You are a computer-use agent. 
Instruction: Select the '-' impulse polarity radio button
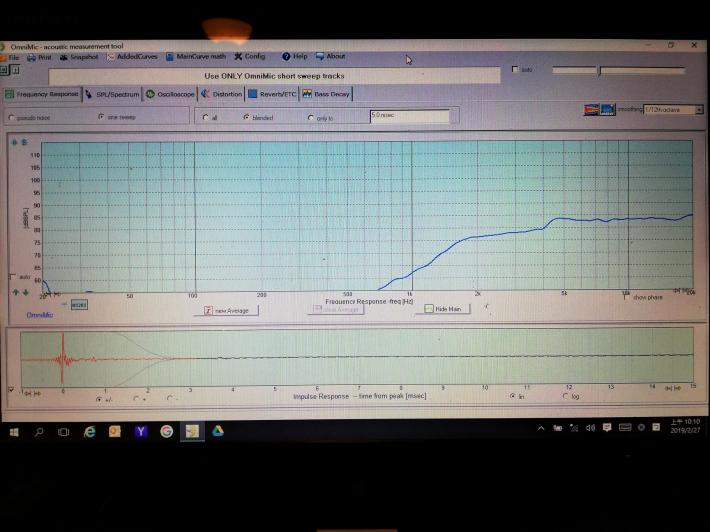click(x=170, y=398)
